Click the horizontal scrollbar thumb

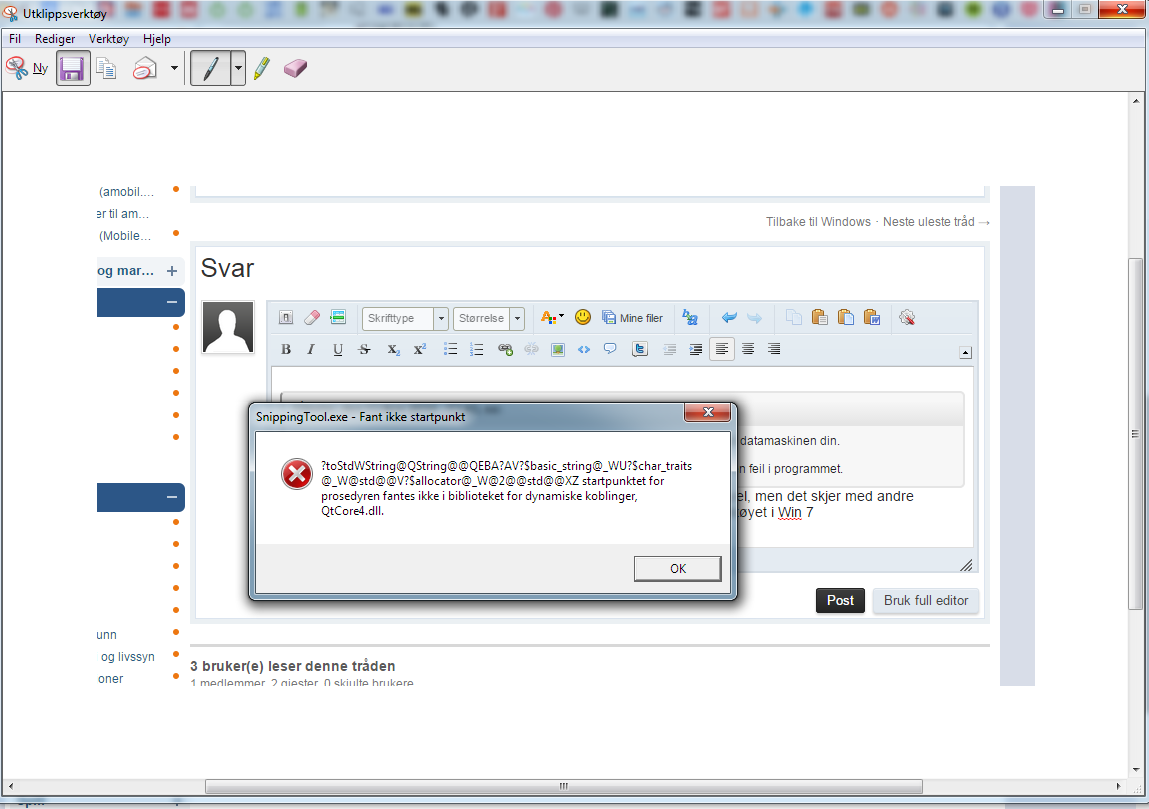tap(564, 786)
